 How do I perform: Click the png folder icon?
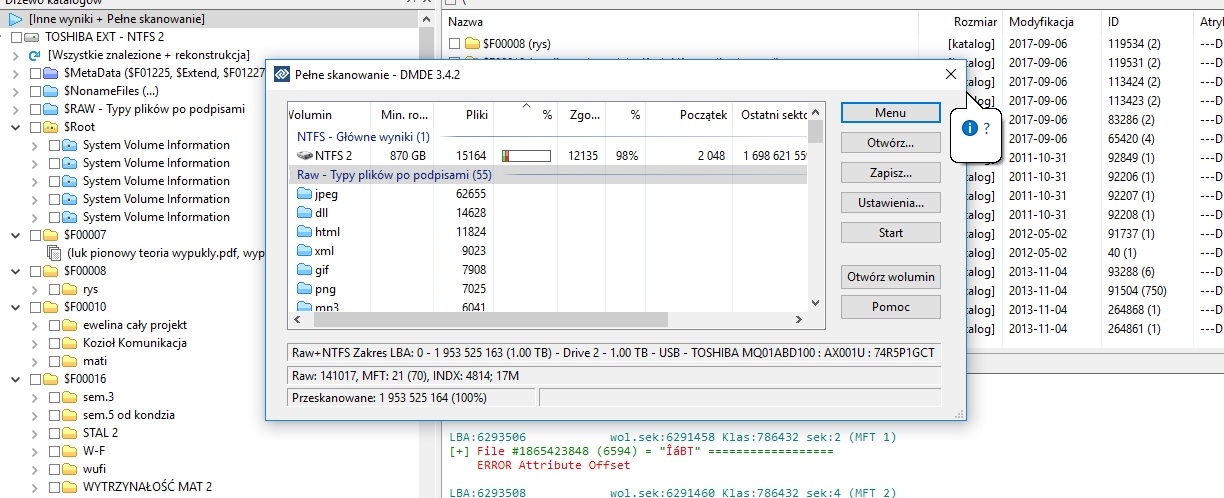(x=305, y=289)
